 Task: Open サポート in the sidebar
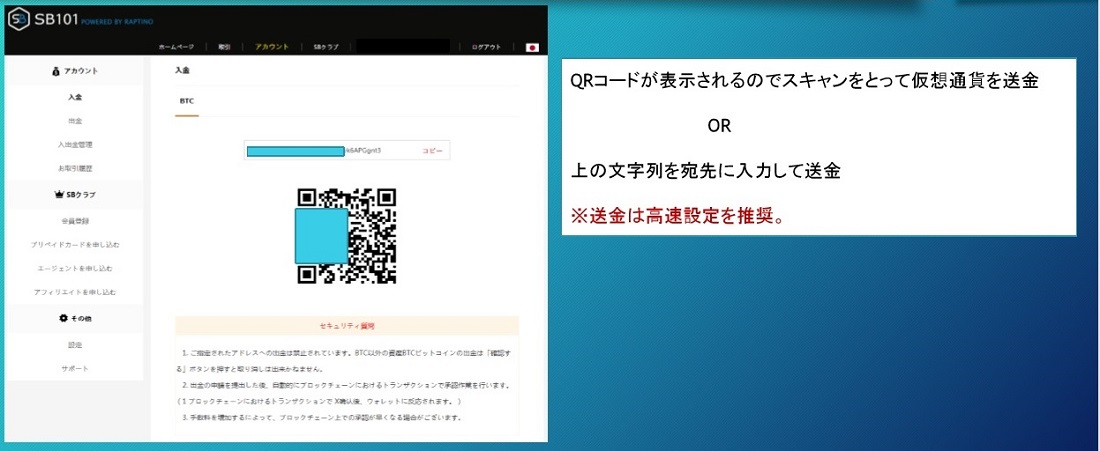tap(75, 369)
